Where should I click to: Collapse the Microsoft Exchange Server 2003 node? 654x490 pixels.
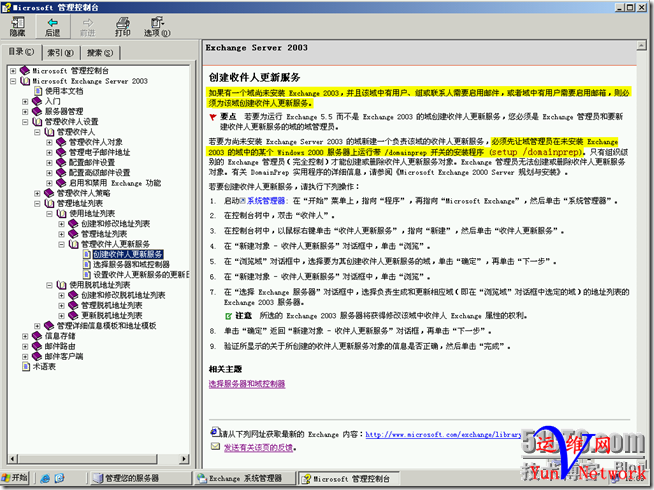point(13,81)
